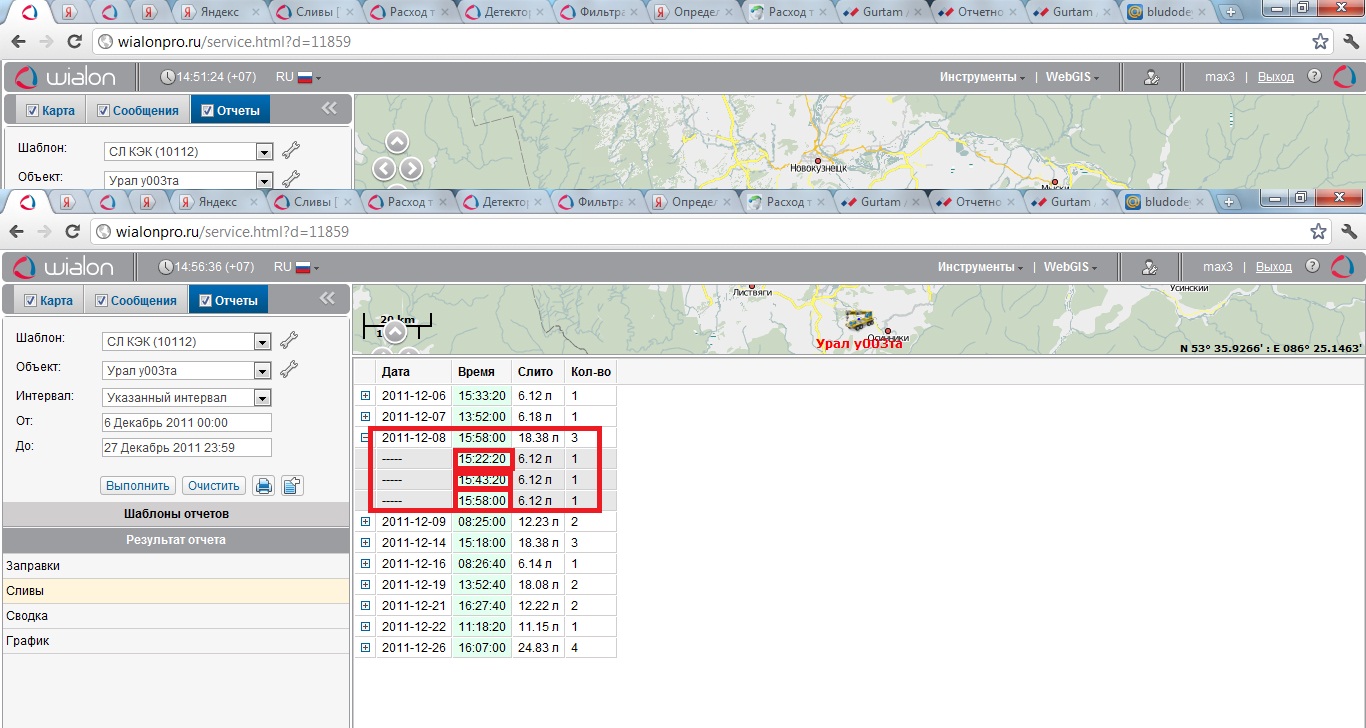Open the WebGIS menu in the 14:56 window
1366x728 pixels.
1071,267
